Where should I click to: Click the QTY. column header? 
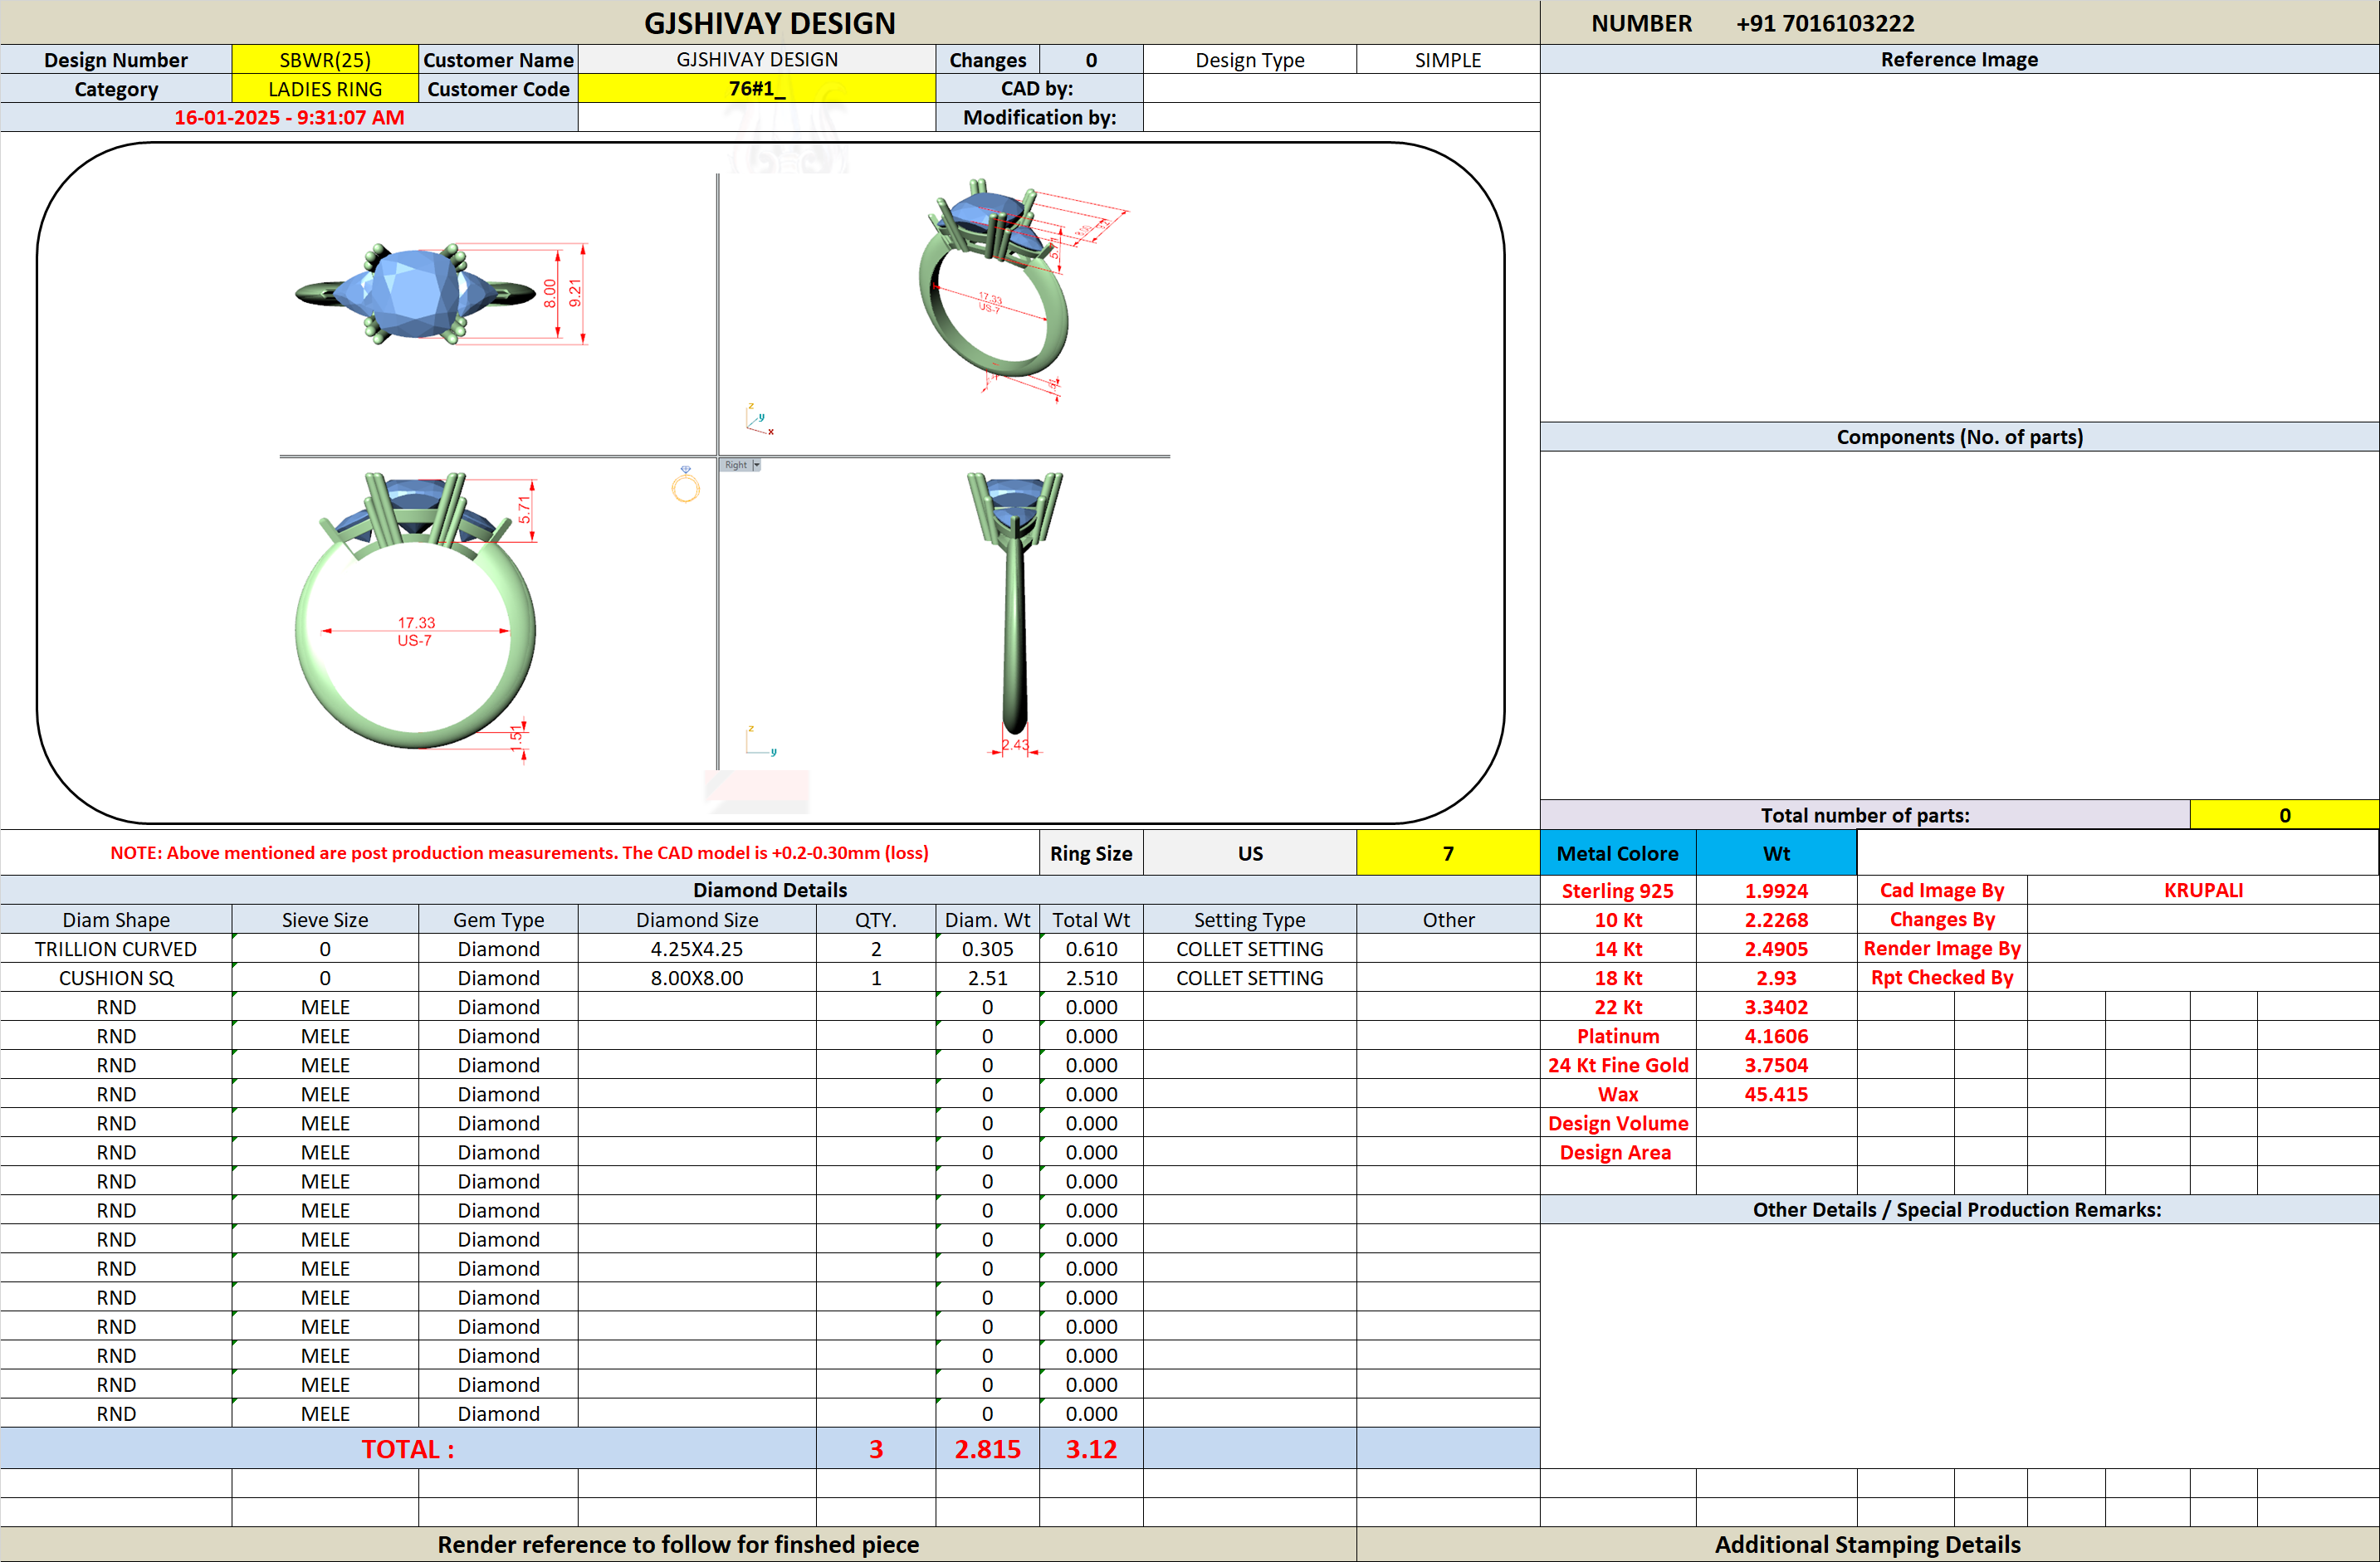click(876, 920)
